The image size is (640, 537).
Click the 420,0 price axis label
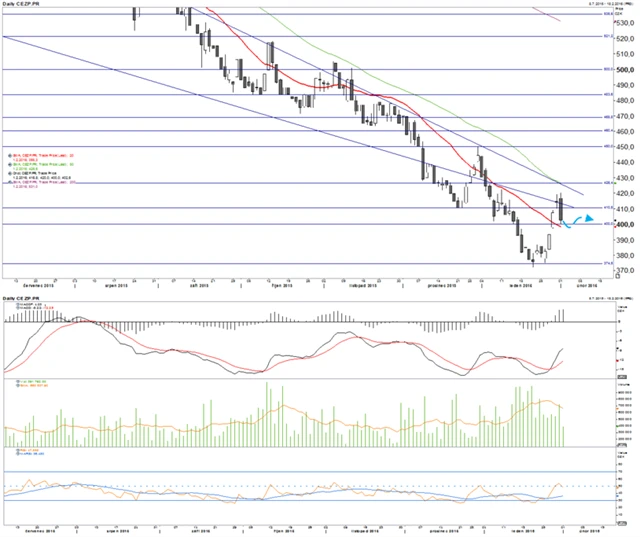click(x=625, y=193)
